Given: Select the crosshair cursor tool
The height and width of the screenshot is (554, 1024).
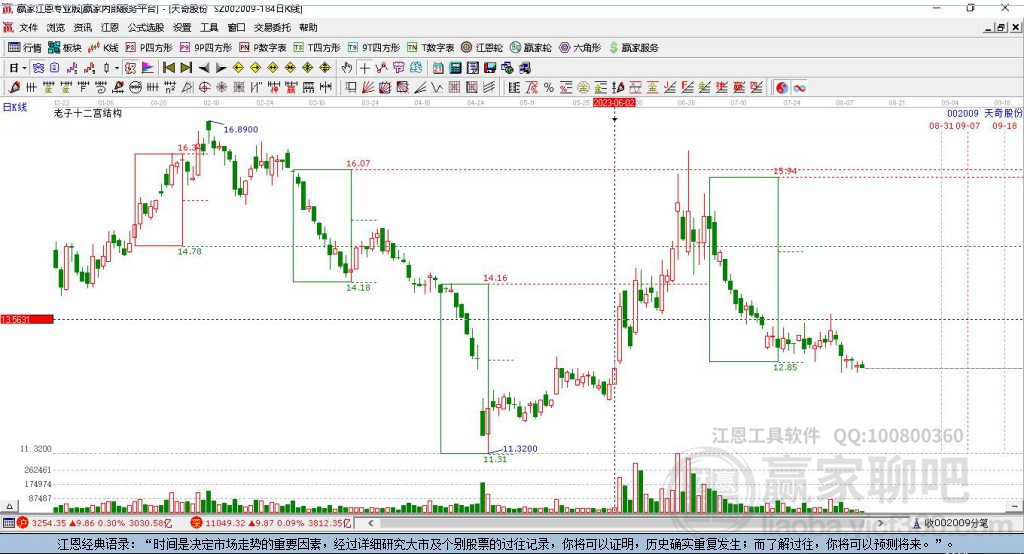Looking at the screenshot, I should (x=365, y=67).
